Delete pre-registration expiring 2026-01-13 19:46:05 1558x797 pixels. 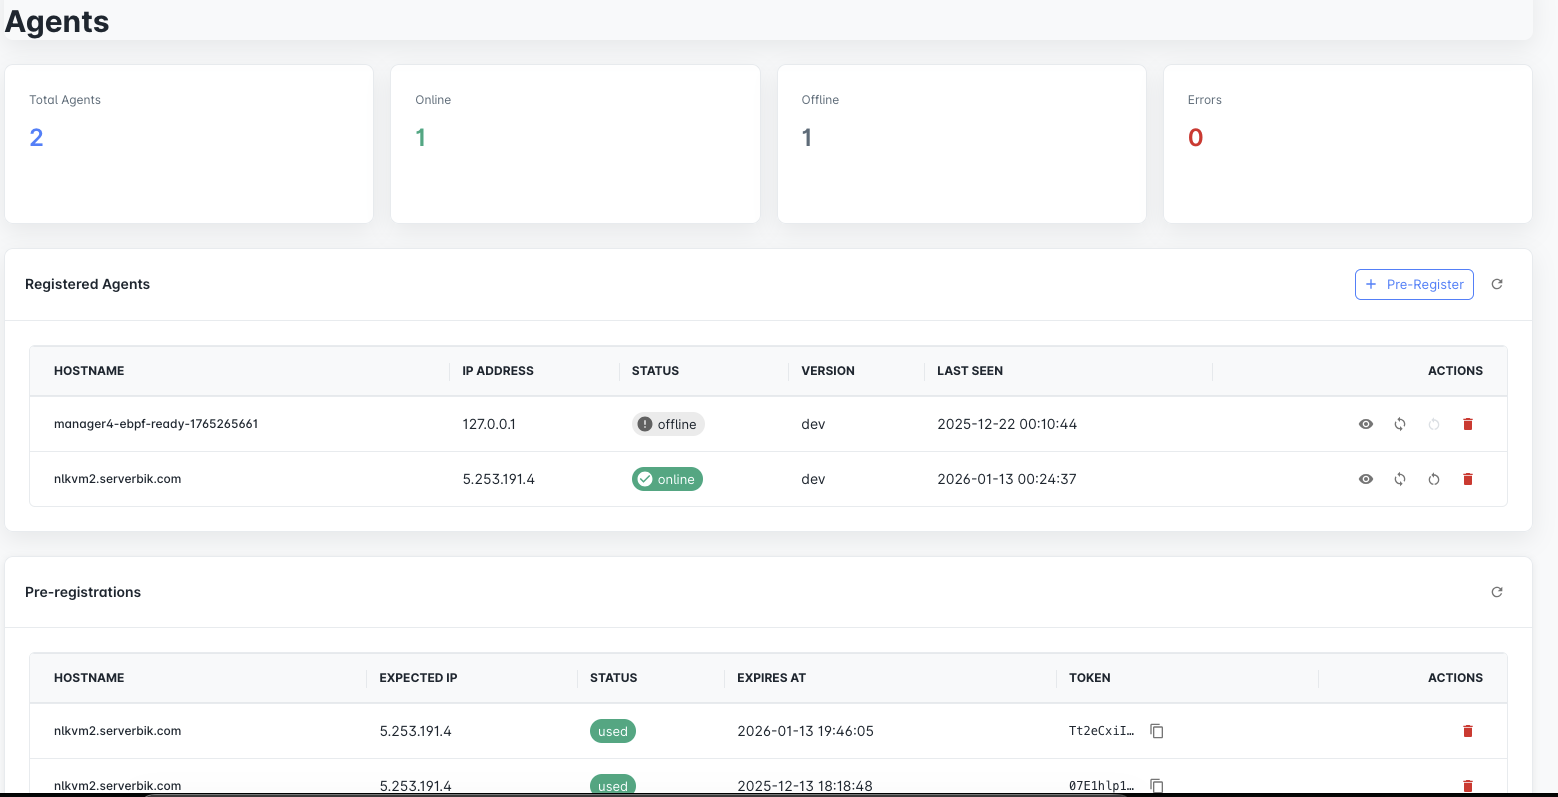(x=1468, y=731)
